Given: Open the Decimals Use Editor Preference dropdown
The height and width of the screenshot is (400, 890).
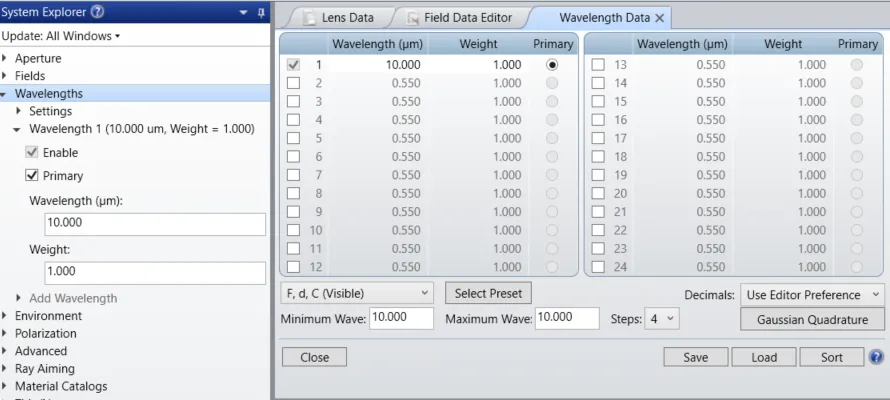Looking at the screenshot, I should (x=812, y=295).
